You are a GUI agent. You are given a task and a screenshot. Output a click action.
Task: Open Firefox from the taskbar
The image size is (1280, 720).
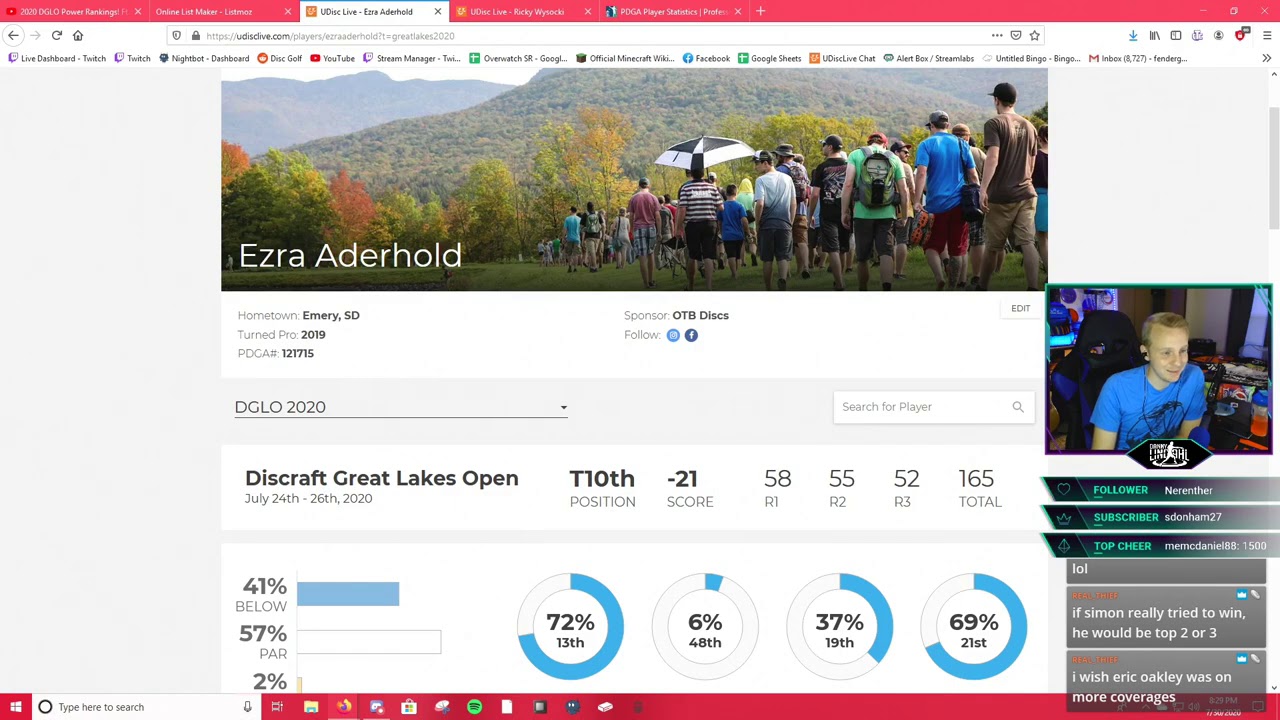pos(344,707)
